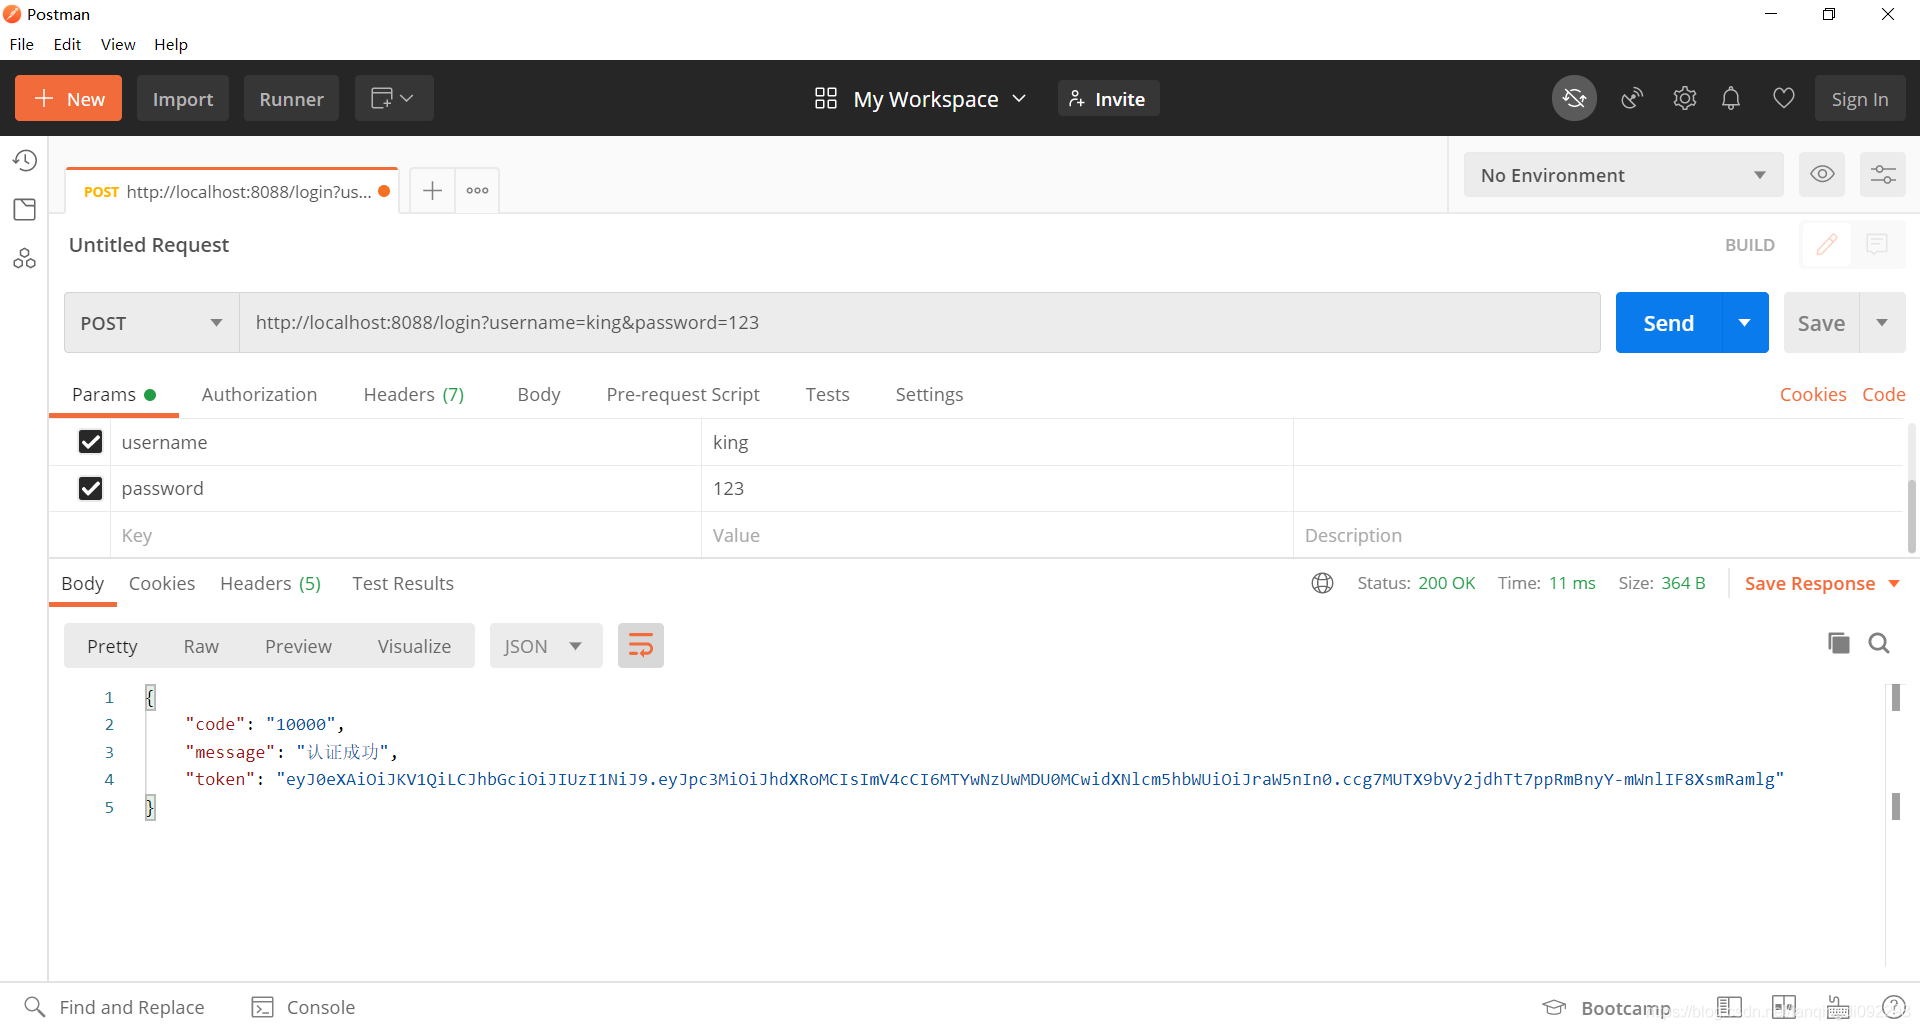Click the Invite button
The width and height of the screenshot is (1920, 1030).
point(1108,98)
